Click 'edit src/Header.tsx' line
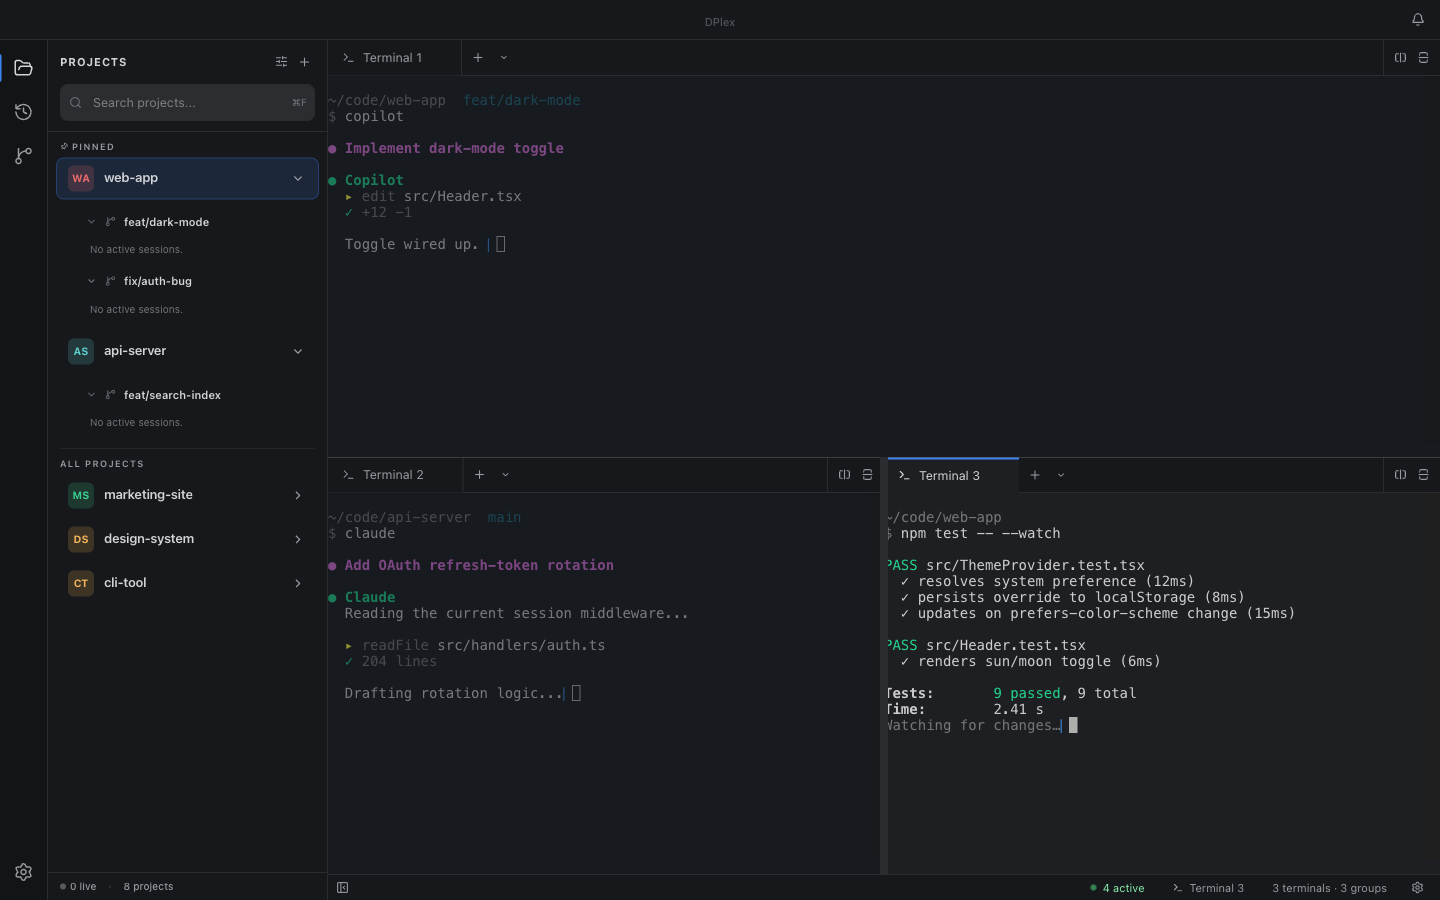The width and height of the screenshot is (1440, 900). [433, 196]
